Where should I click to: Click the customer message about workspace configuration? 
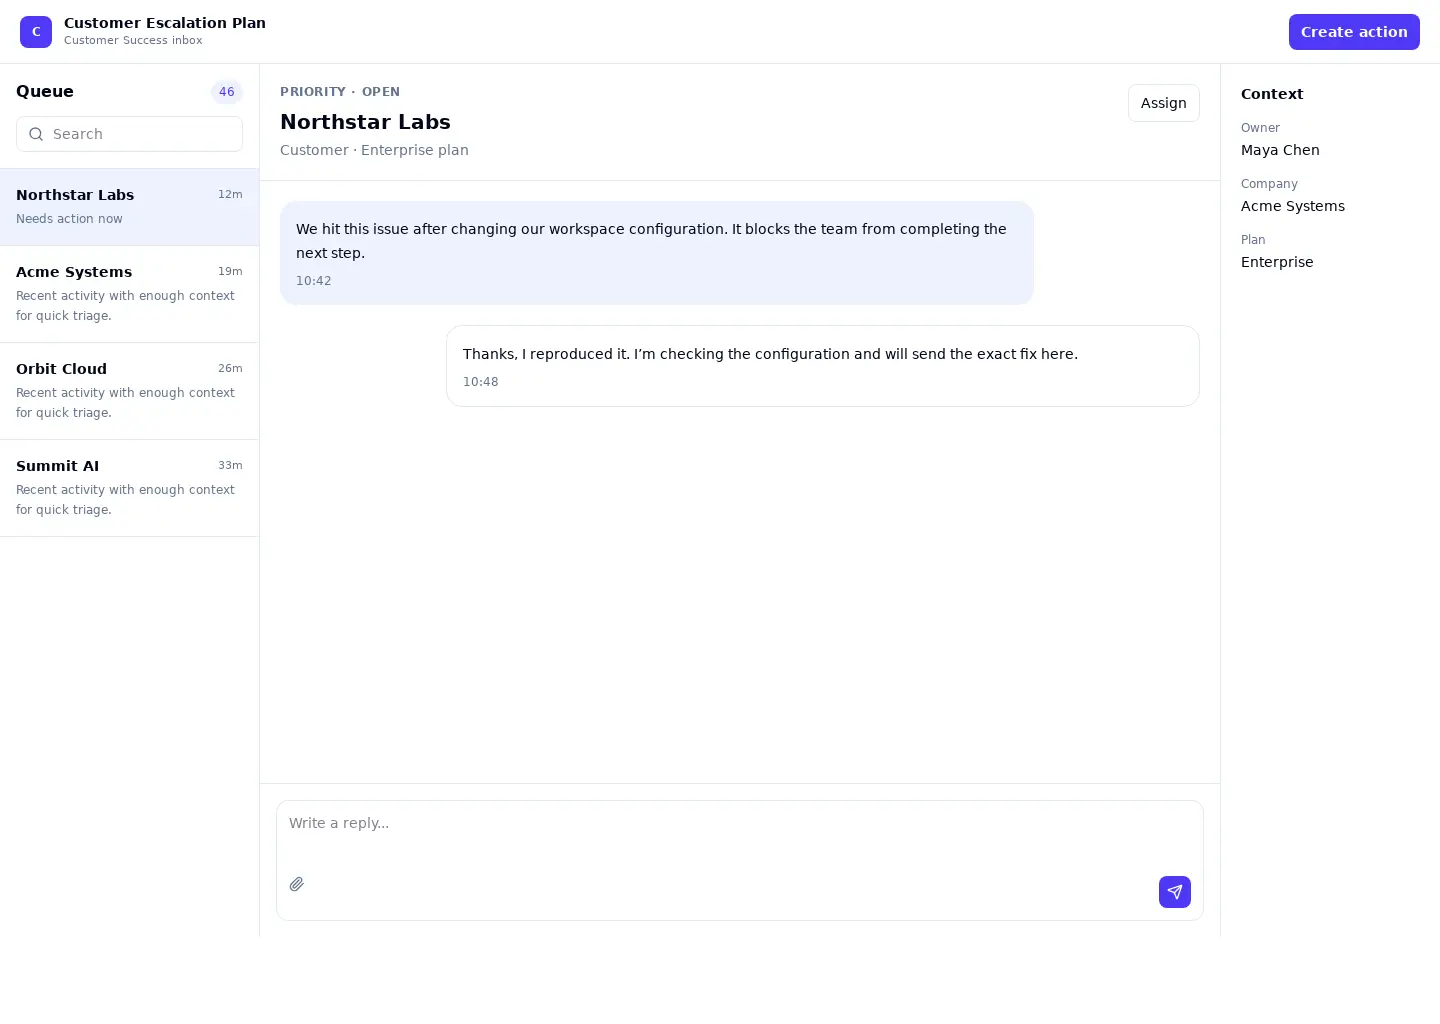pos(657,253)
